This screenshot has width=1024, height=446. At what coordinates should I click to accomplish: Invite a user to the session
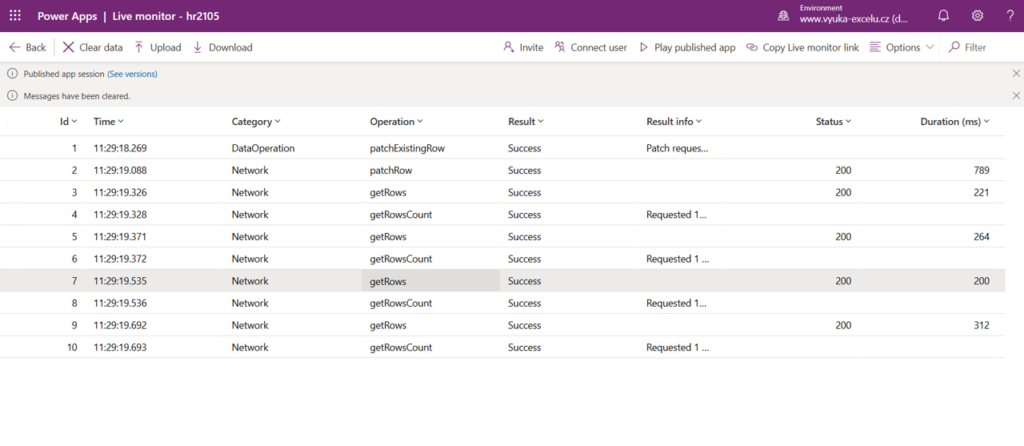point(523,48)
